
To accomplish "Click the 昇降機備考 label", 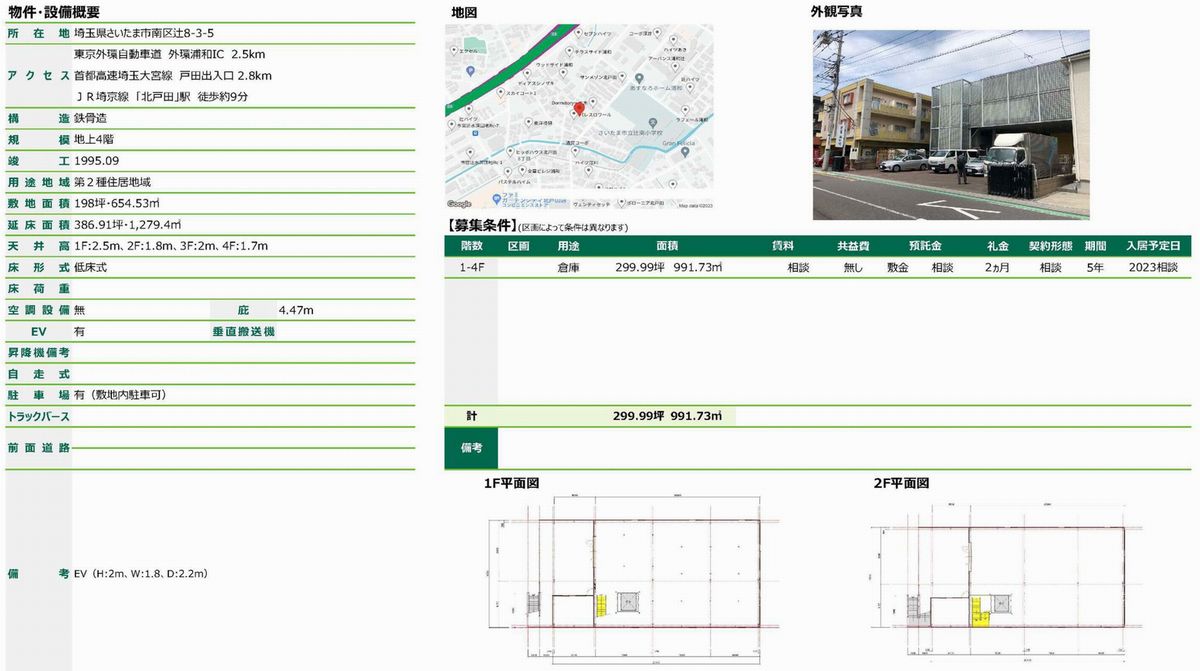I will pos(38,353).
